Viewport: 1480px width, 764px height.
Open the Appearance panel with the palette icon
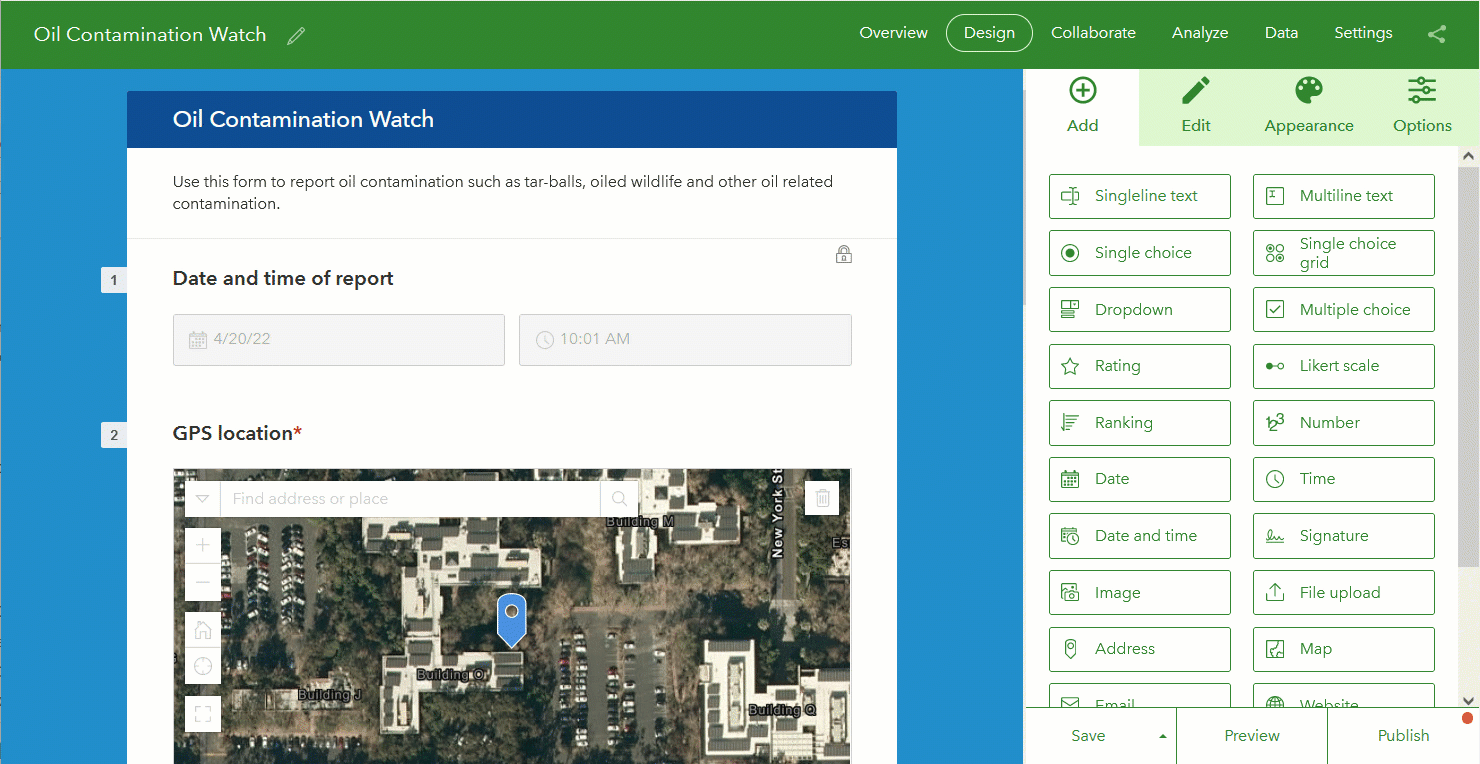pyautogui.click(x=1308, y=105)
